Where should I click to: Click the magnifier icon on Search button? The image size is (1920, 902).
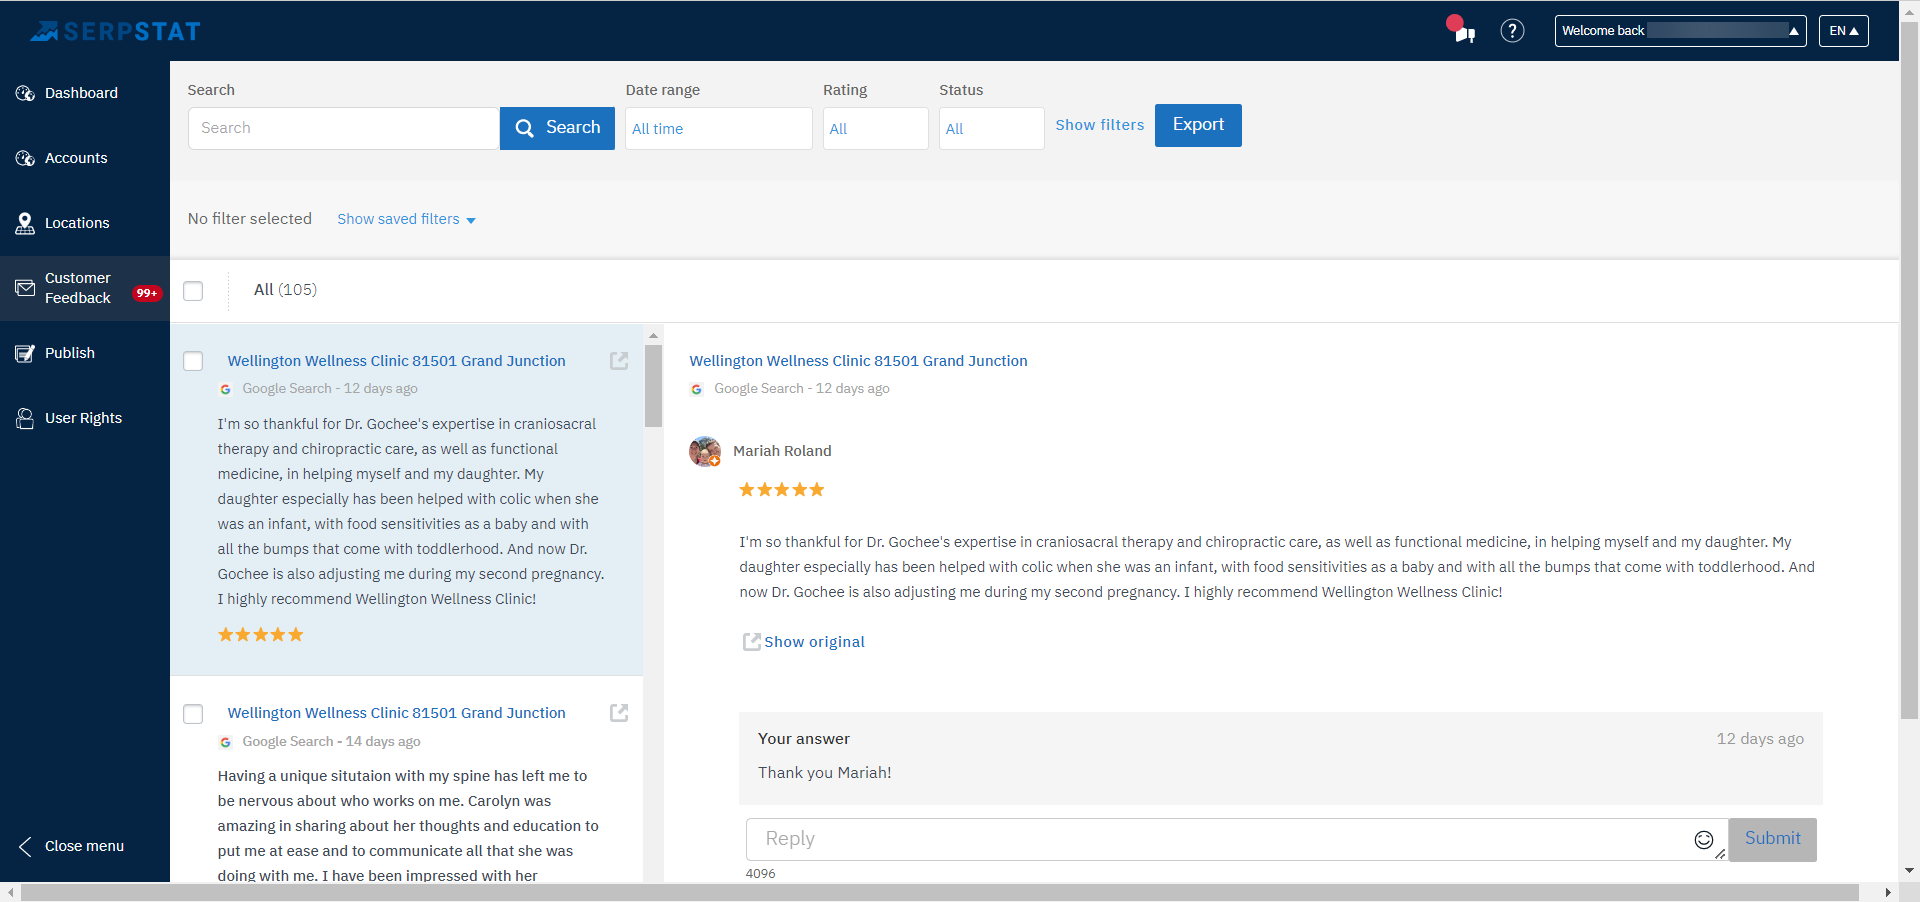(x=525, y=128)
